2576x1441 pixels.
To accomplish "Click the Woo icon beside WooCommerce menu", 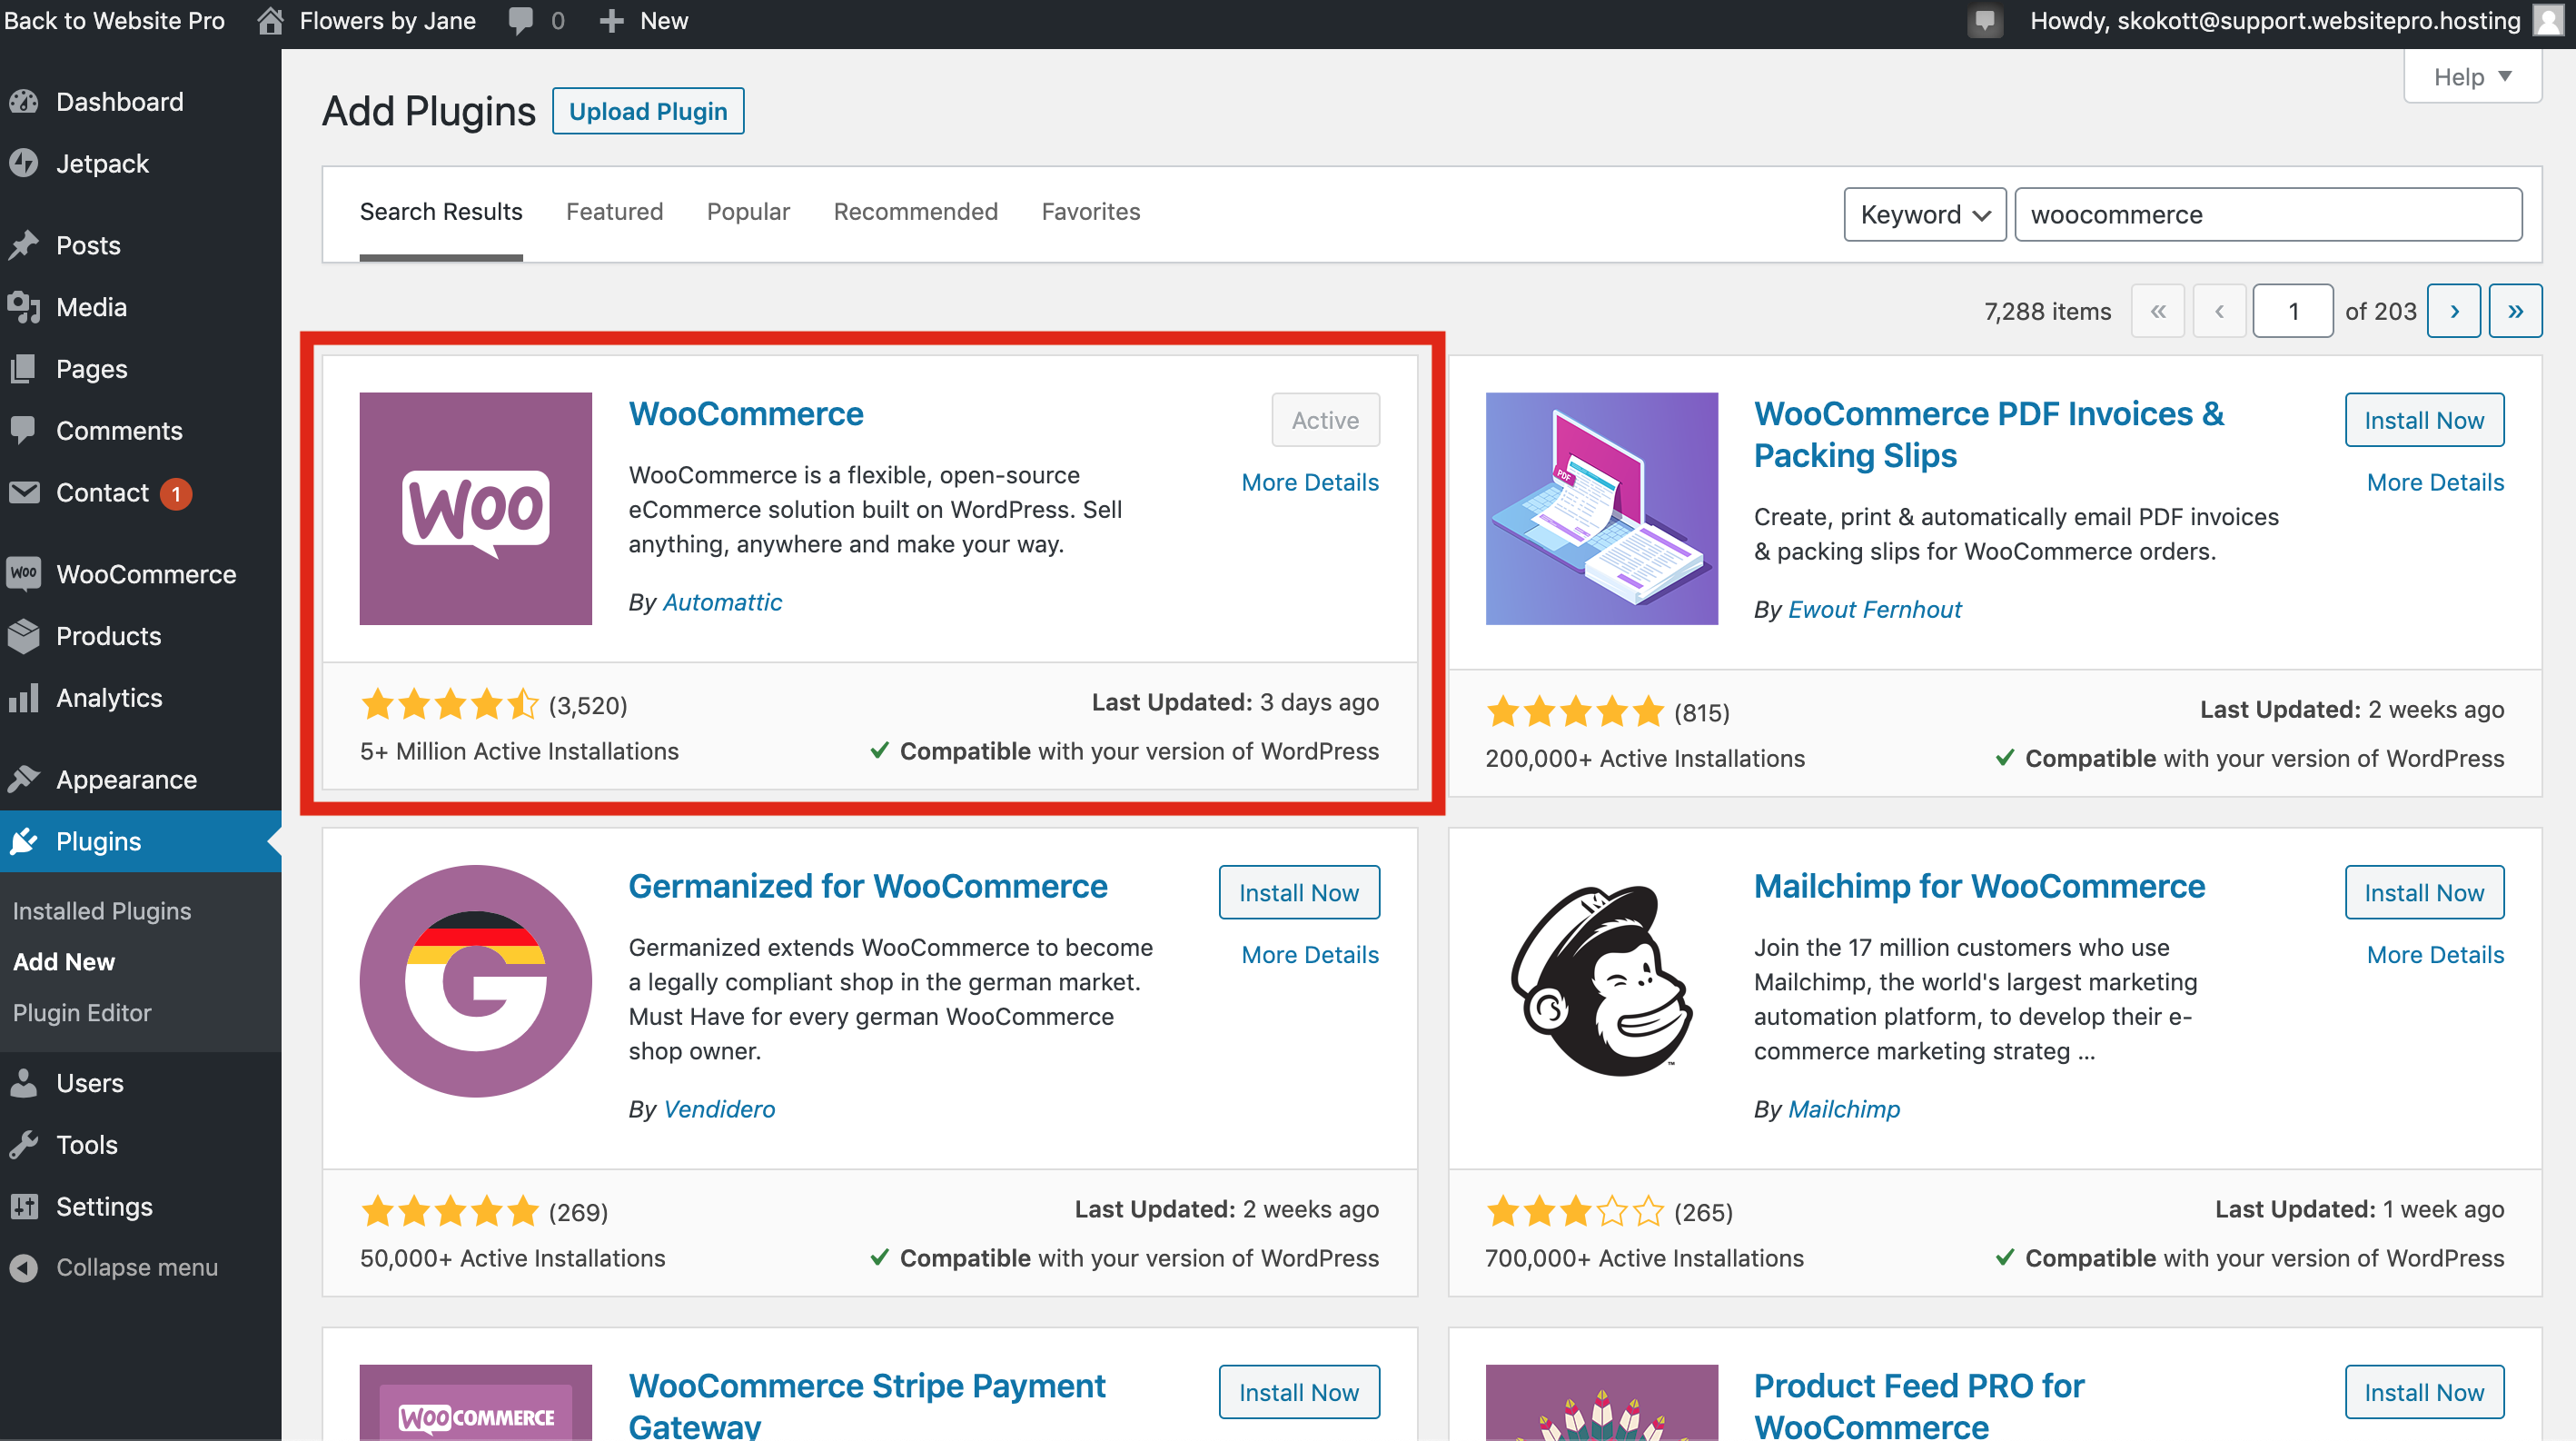I will (x=24, y=574).
